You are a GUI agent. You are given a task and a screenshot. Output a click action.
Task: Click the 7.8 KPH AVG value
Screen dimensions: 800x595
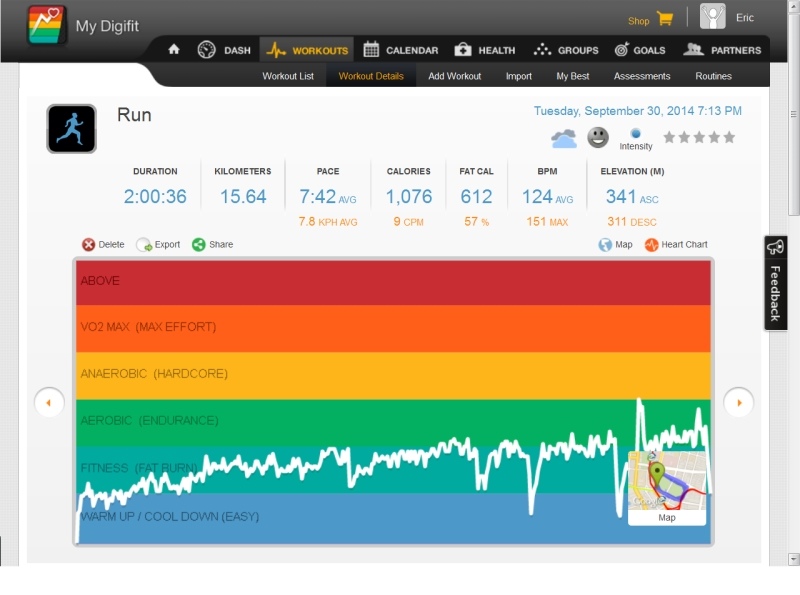coord(328,221)
